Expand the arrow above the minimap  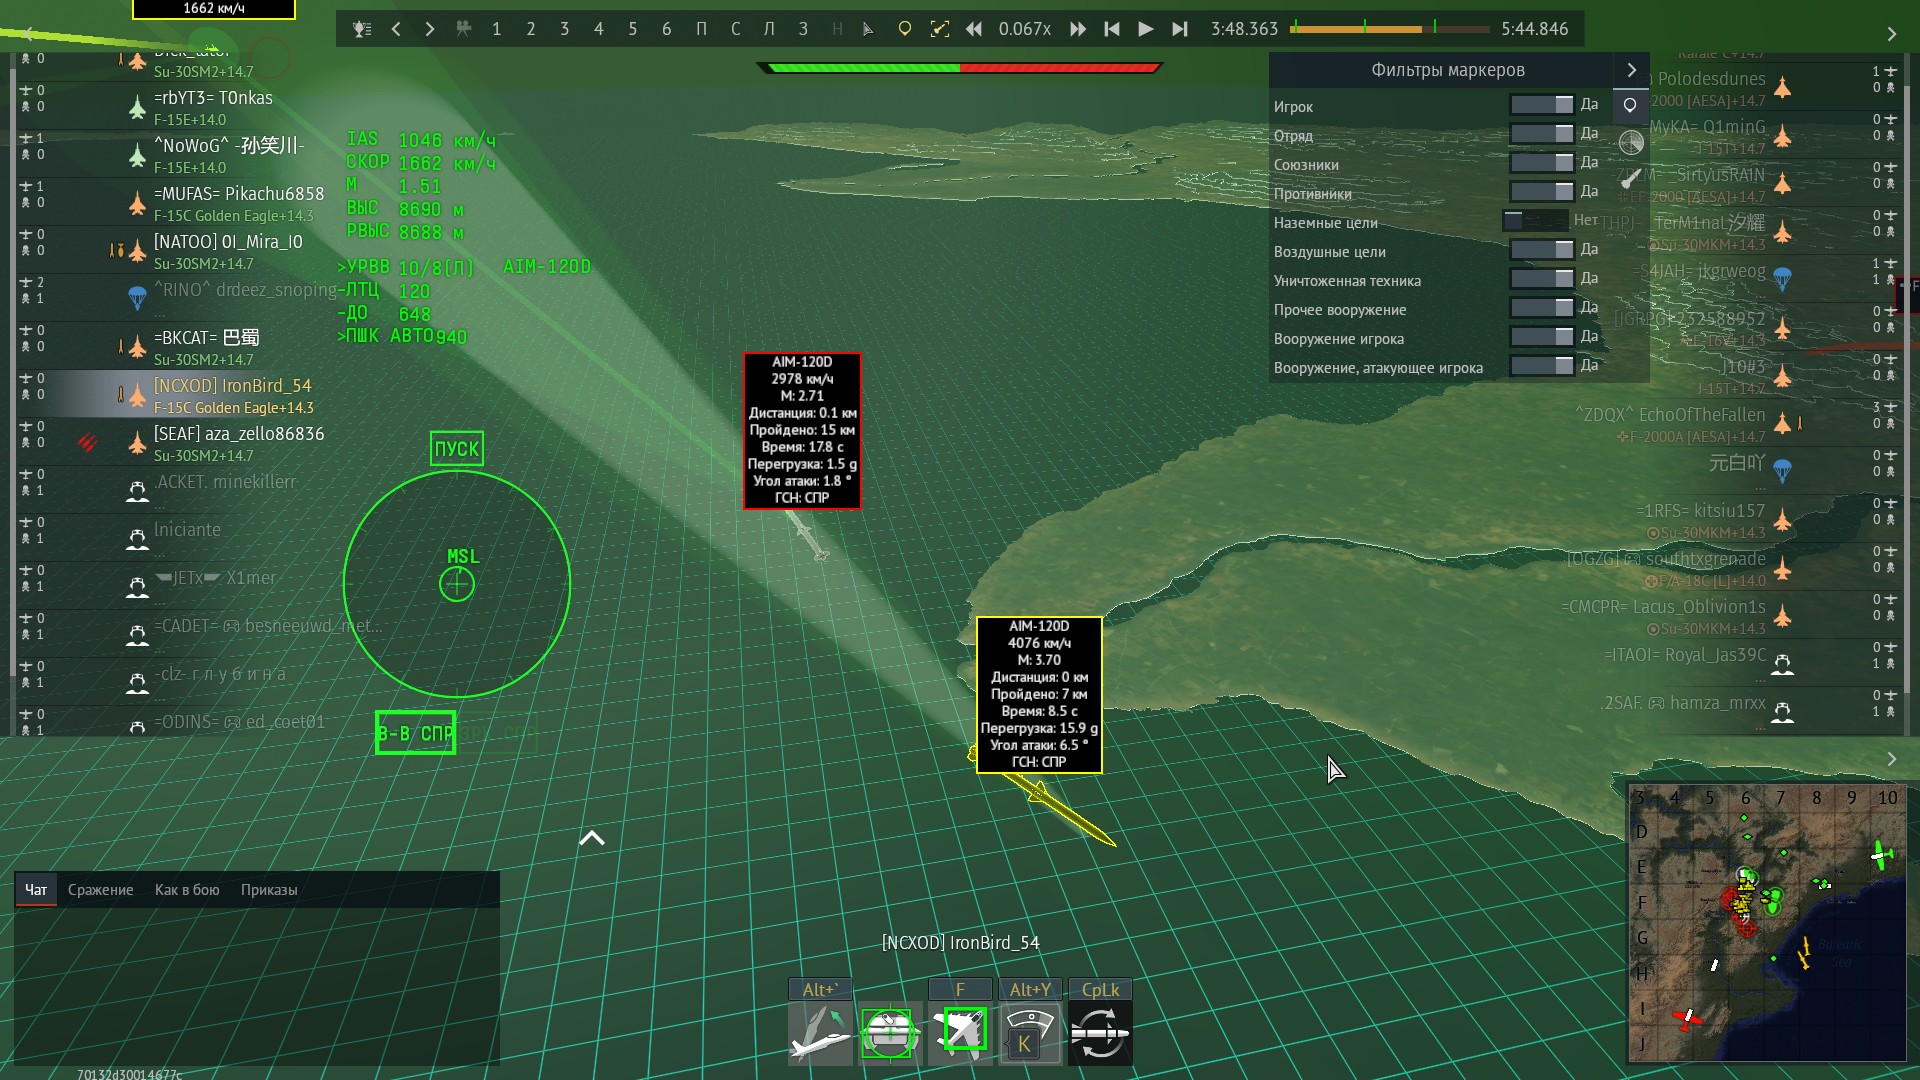coord(1891,759)
